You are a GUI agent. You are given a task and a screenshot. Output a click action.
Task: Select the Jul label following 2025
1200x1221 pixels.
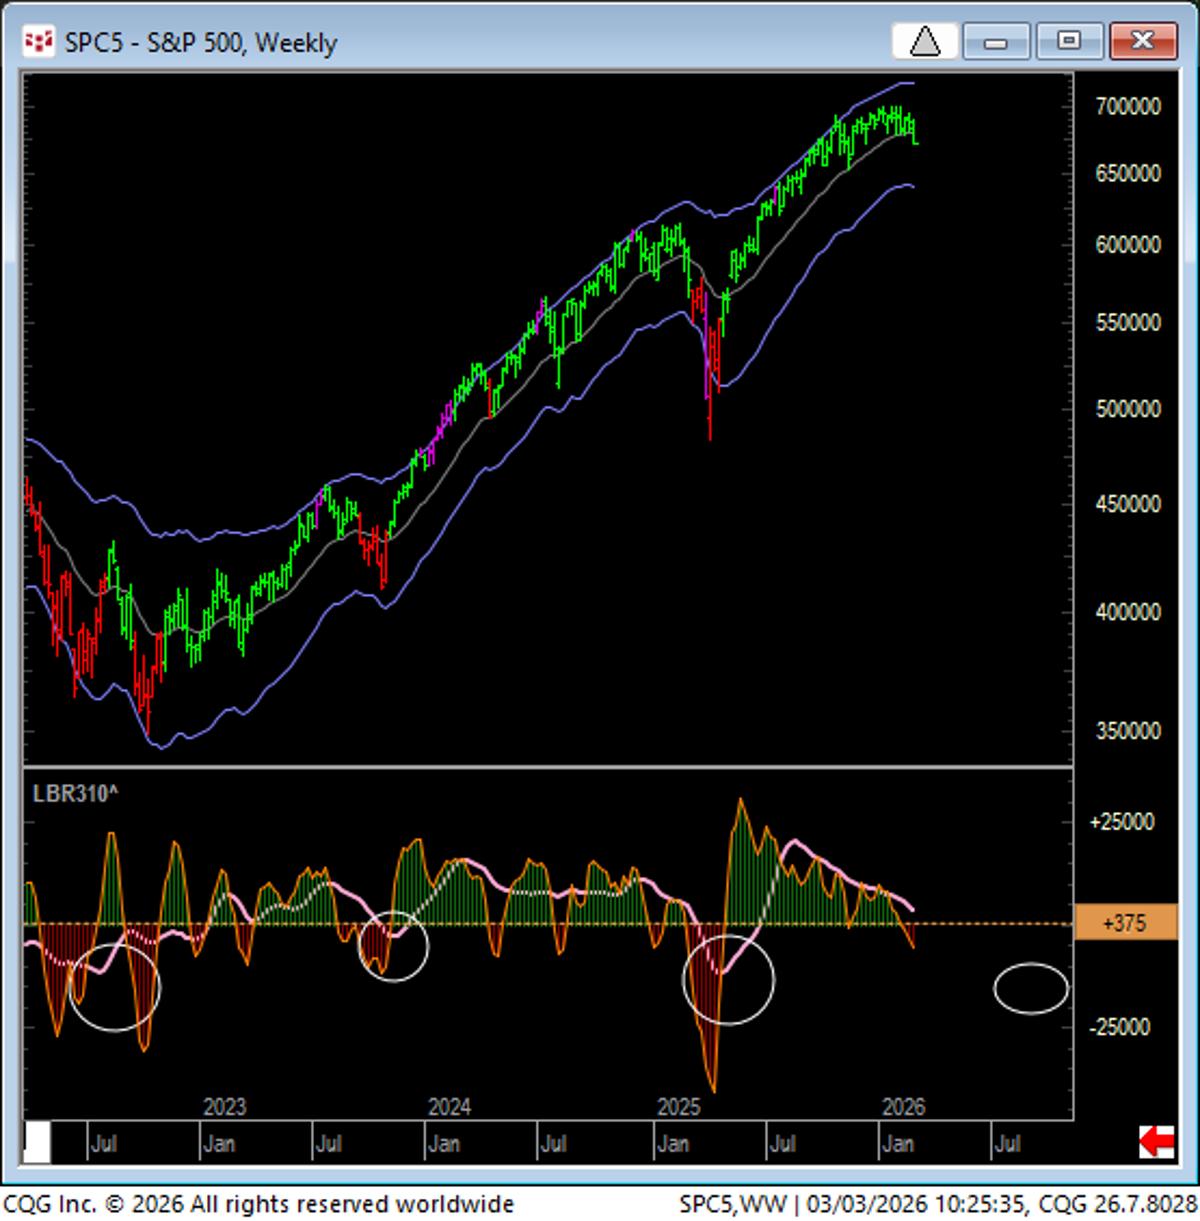pos(783,1141)
